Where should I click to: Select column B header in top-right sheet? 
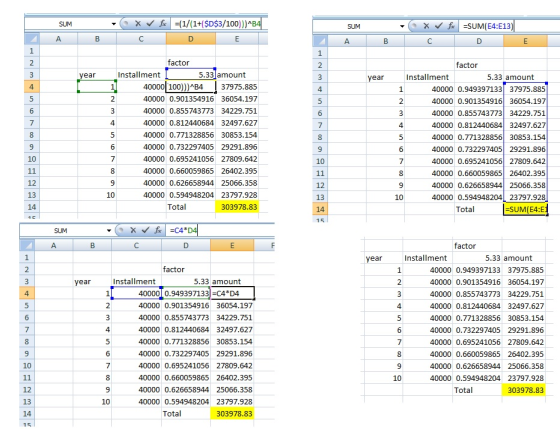[385, 41]
